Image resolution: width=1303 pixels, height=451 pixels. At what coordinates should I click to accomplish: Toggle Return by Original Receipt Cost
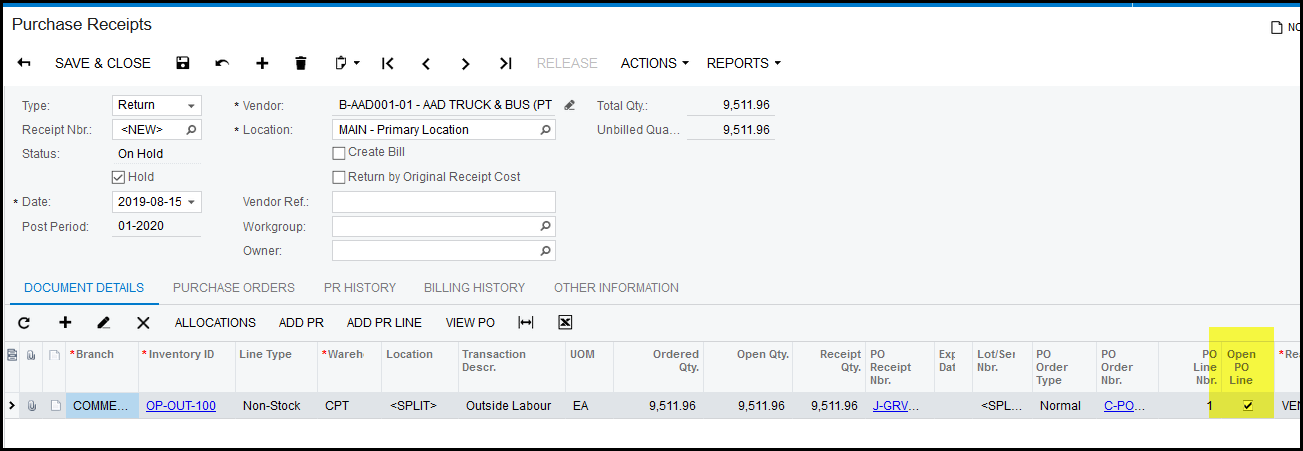click(339, 177)
